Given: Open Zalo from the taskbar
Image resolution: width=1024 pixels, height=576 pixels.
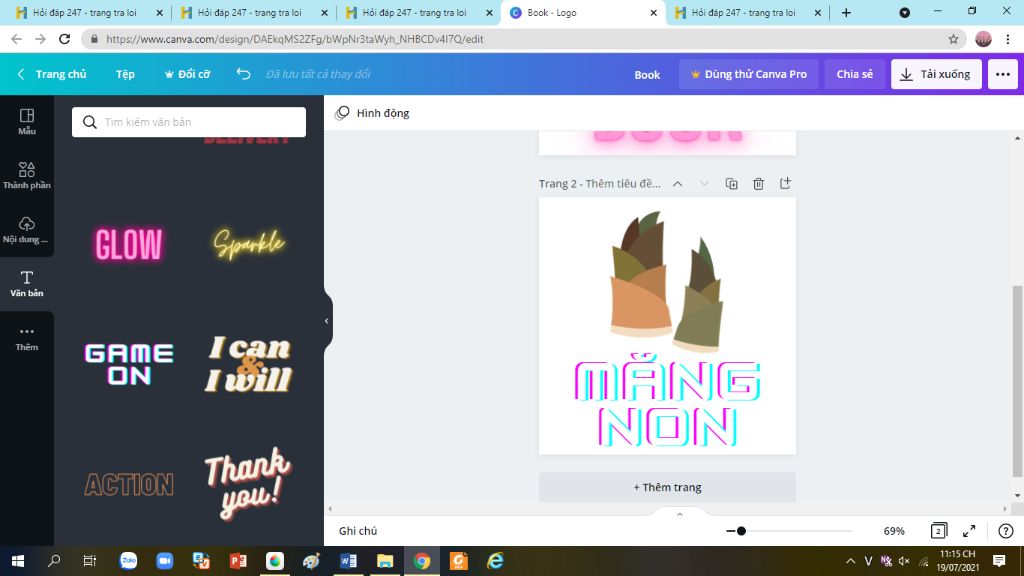Looking at the screenshot, I should pos(129,561).
